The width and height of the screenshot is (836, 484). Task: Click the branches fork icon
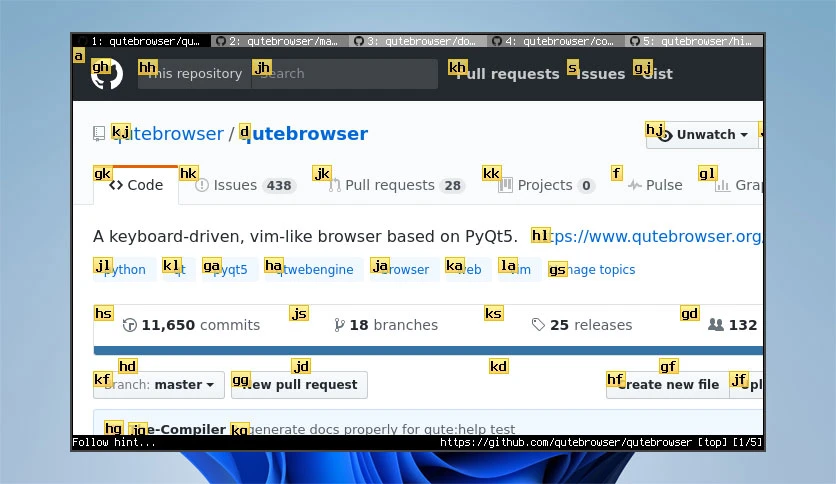pos(339,325)
